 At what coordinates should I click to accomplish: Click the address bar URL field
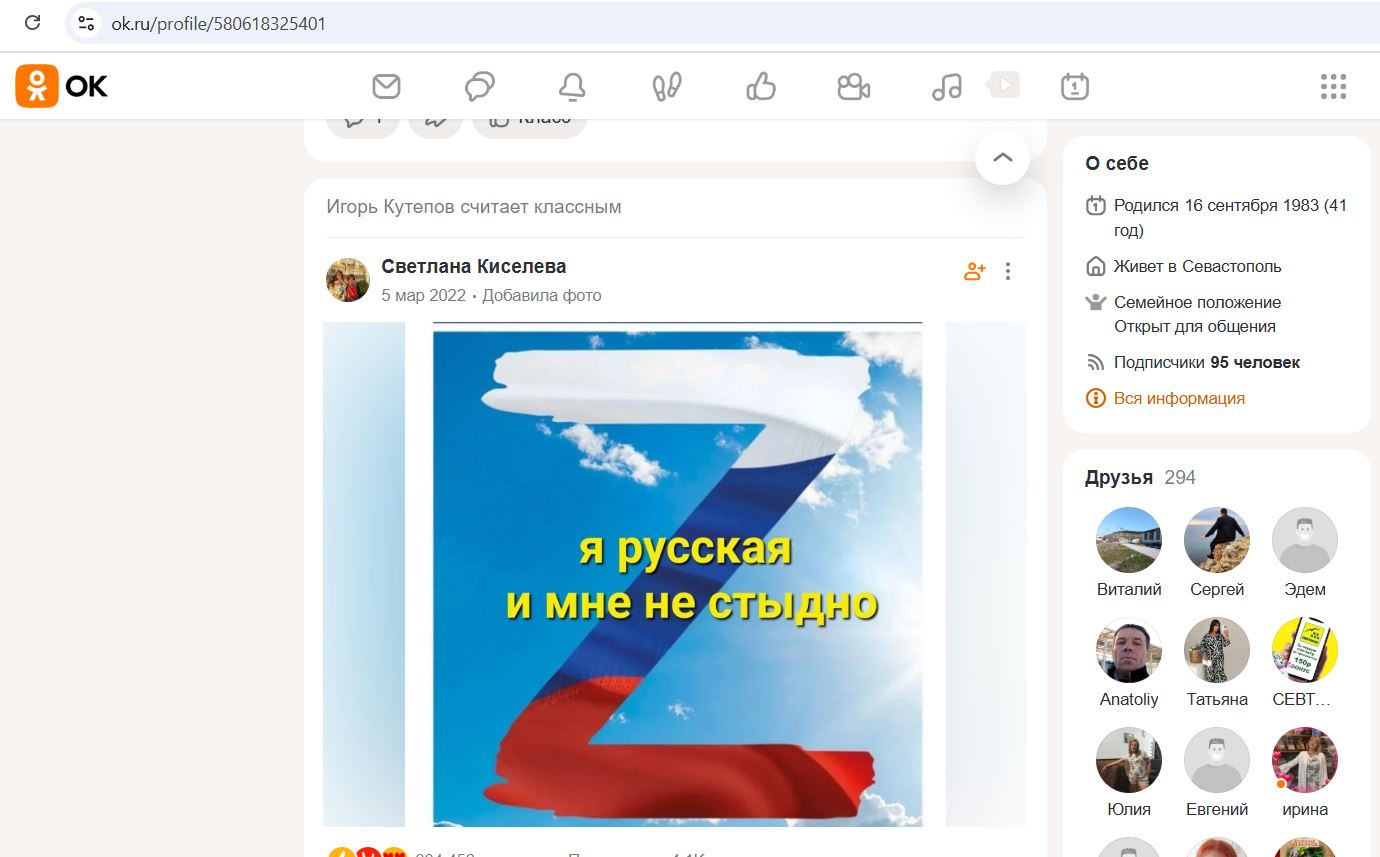coord(720,23)
